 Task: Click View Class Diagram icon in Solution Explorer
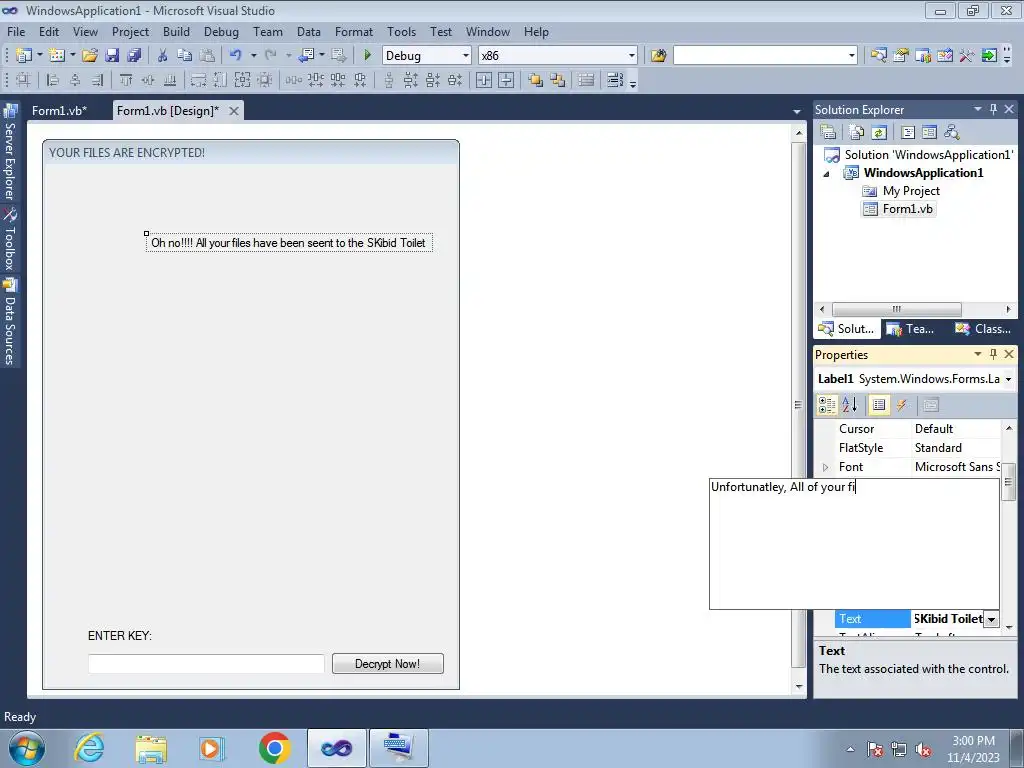click(952, 133)
